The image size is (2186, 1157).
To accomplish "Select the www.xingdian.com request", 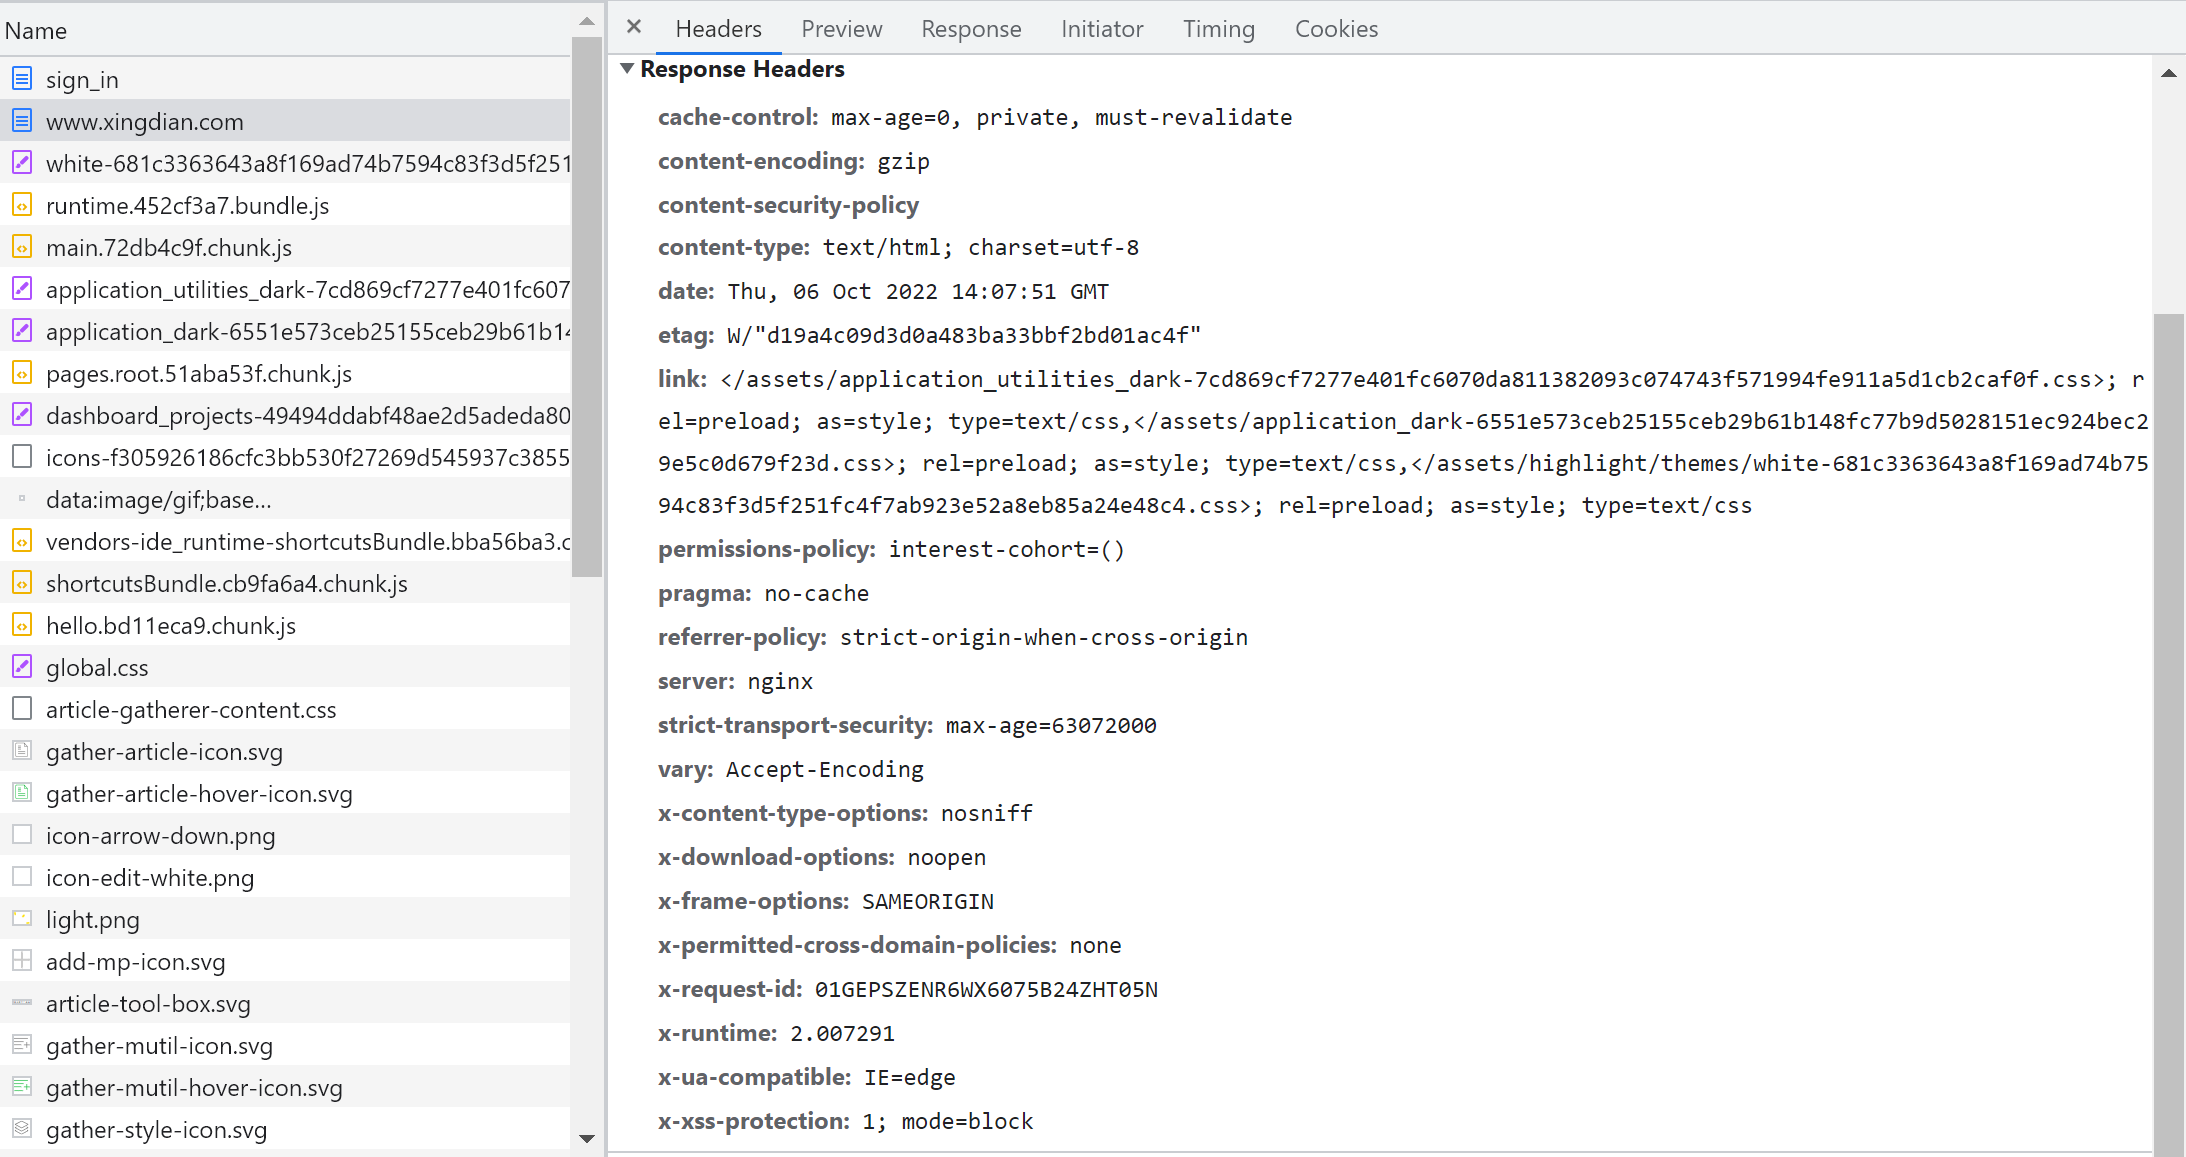I will [145, 121].
